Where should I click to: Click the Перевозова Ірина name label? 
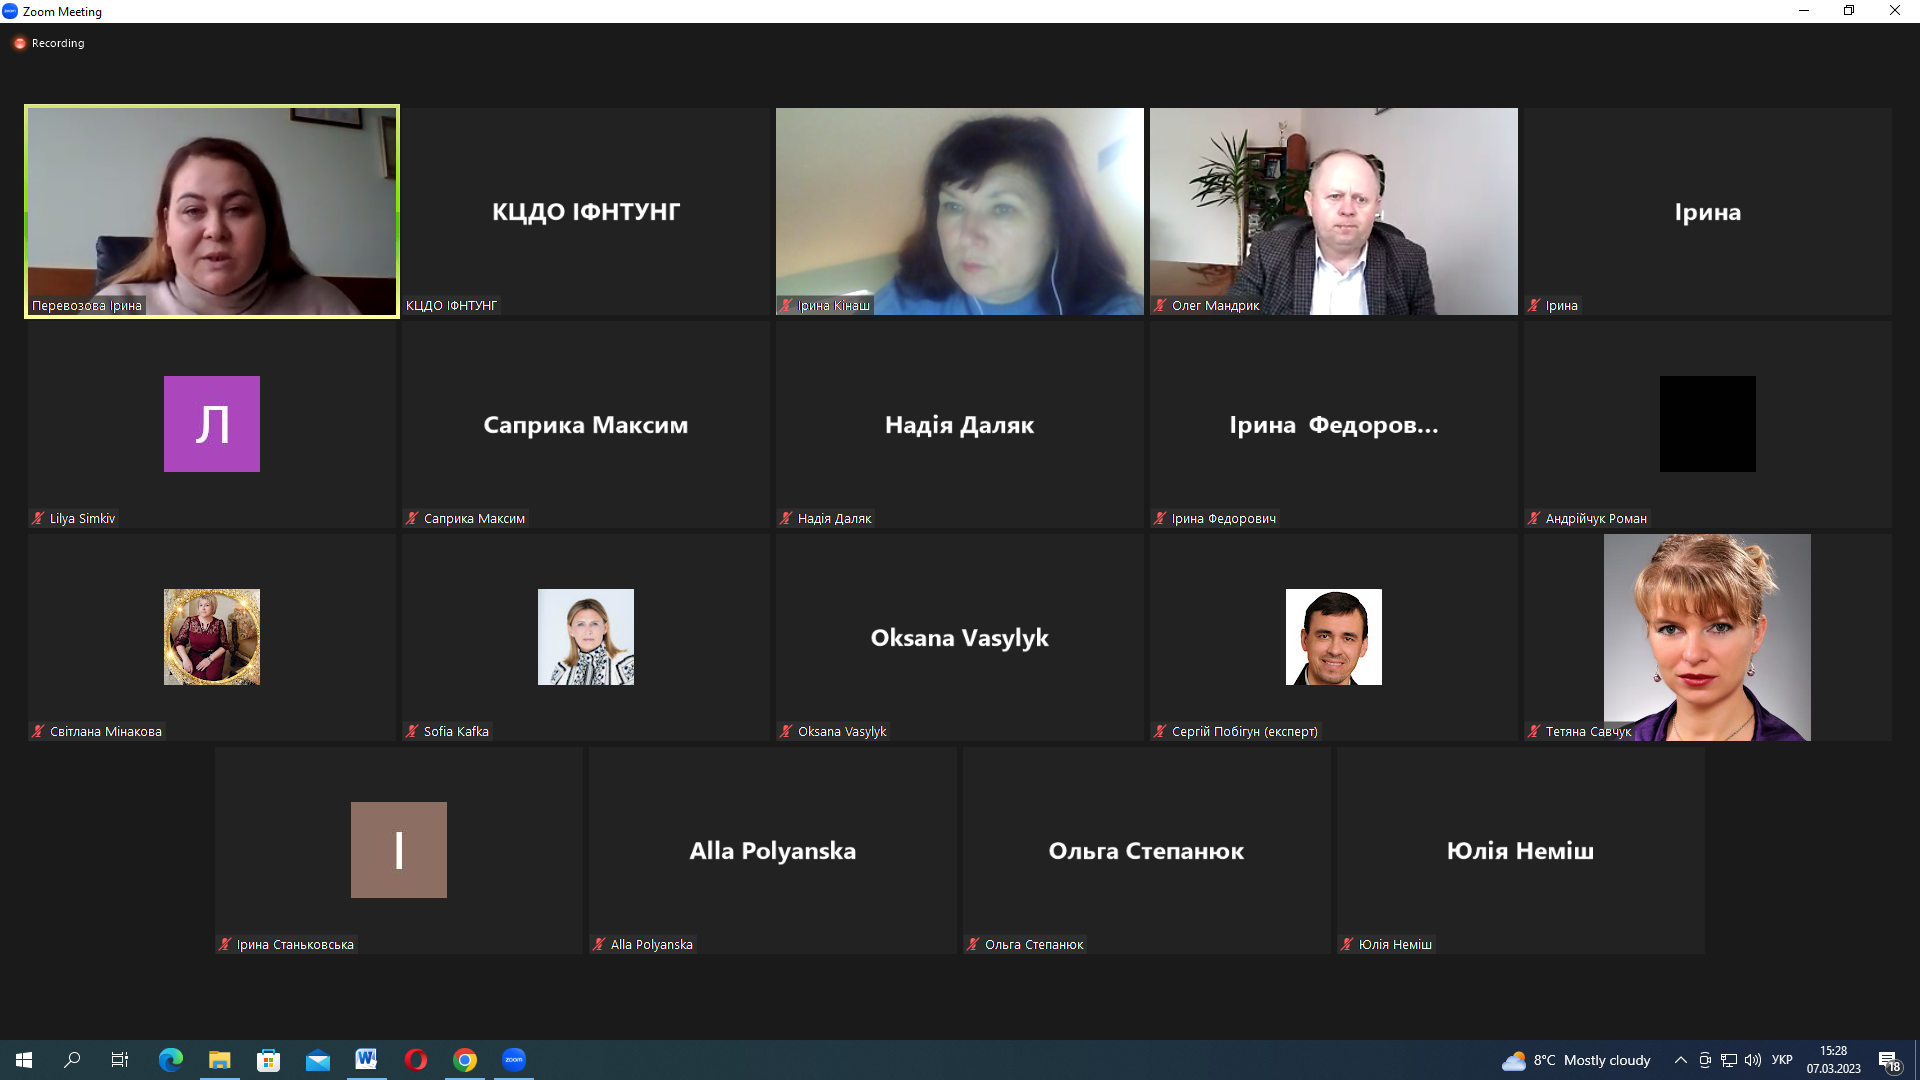point(87,305)
